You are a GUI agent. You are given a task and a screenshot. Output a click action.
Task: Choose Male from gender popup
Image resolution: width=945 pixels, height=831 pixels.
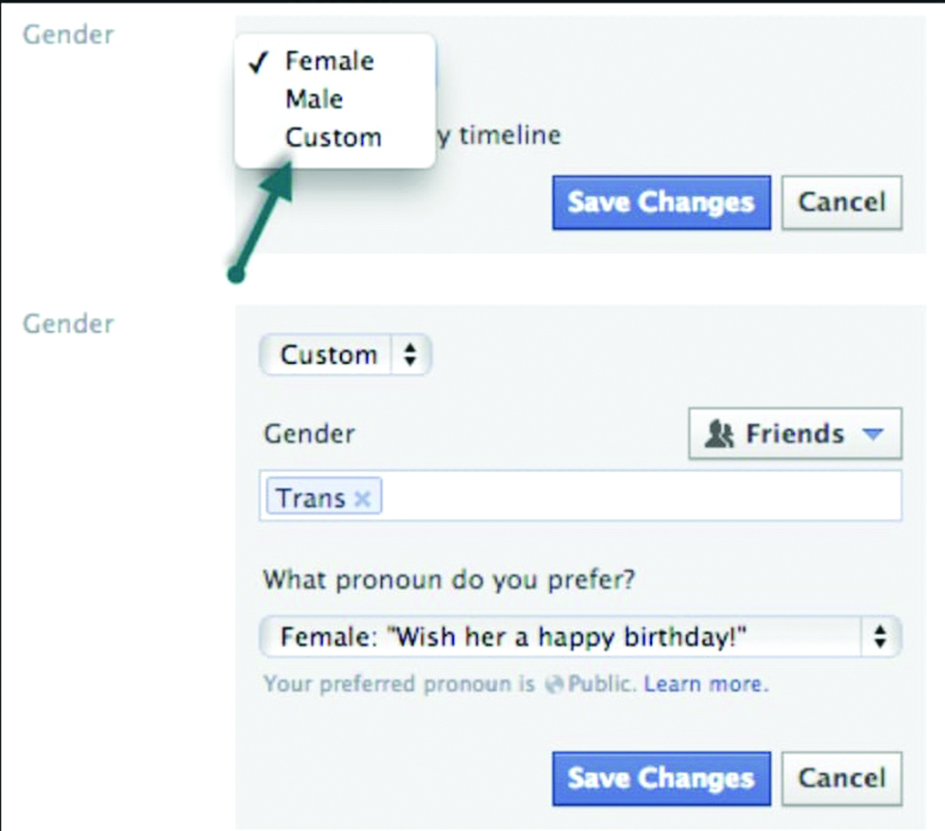tap(314, 99)
